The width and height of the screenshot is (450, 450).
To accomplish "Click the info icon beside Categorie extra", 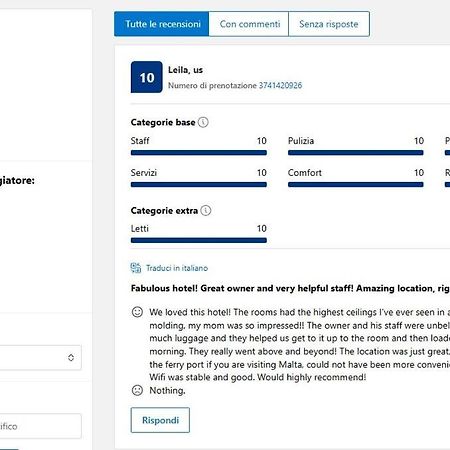I will (206, 211).
